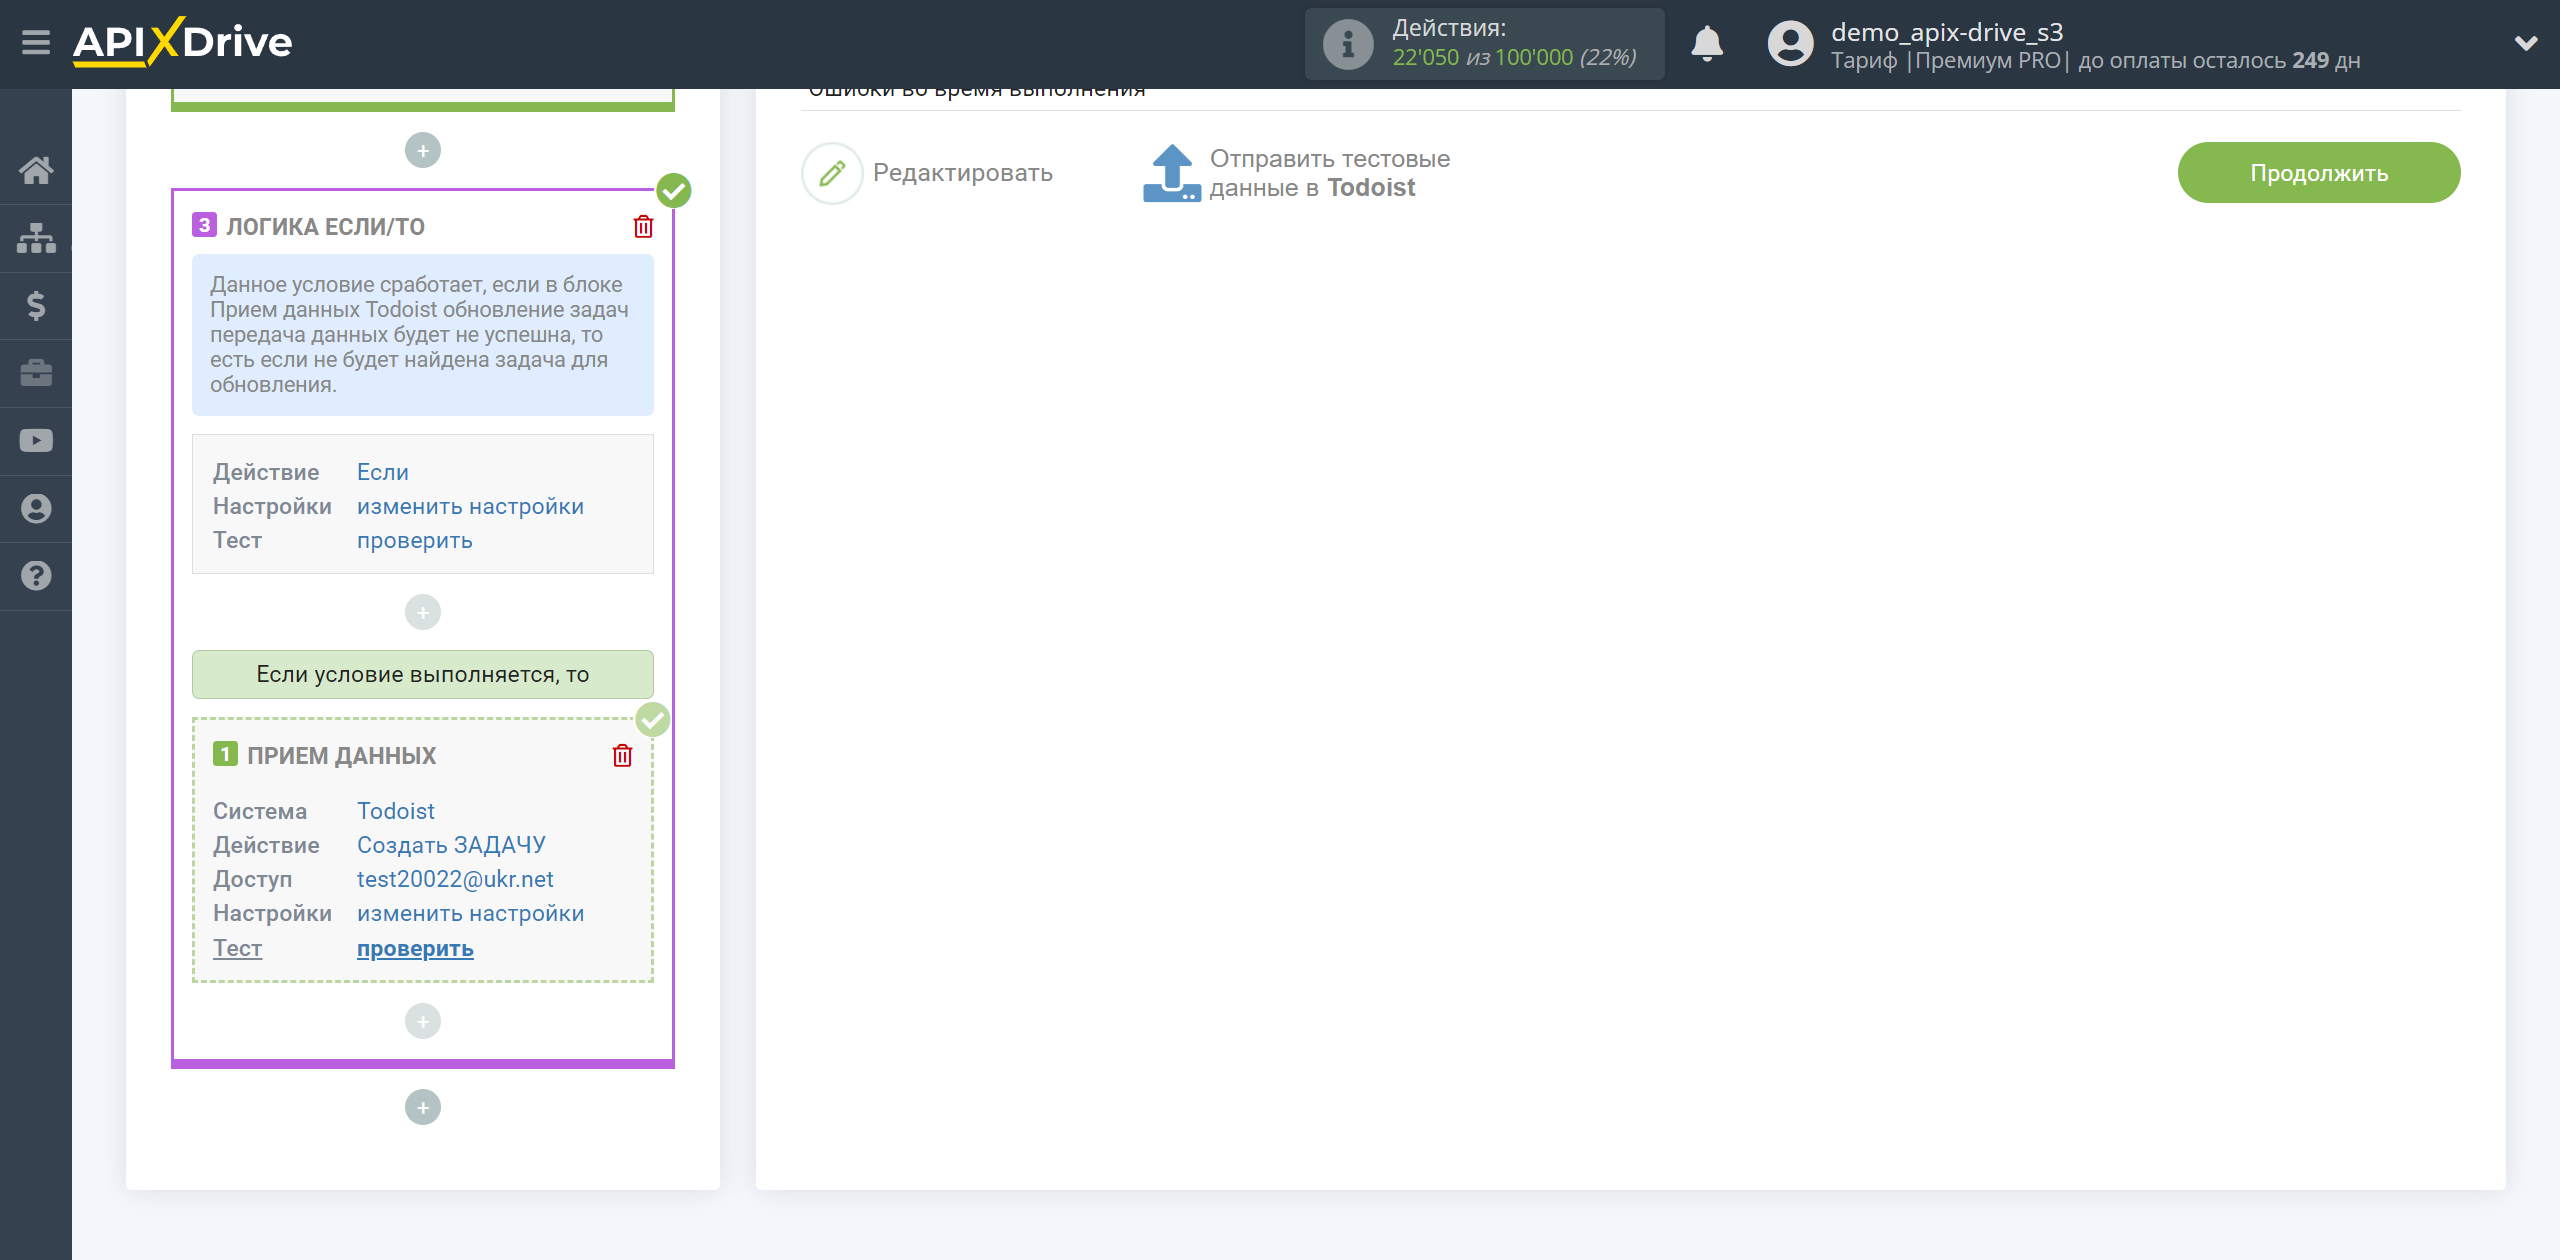Open the connections sitemap icon in sidebar
Image resolution: width=2560 pixels, height=1260 pixels.
click(x=36, y=238)
